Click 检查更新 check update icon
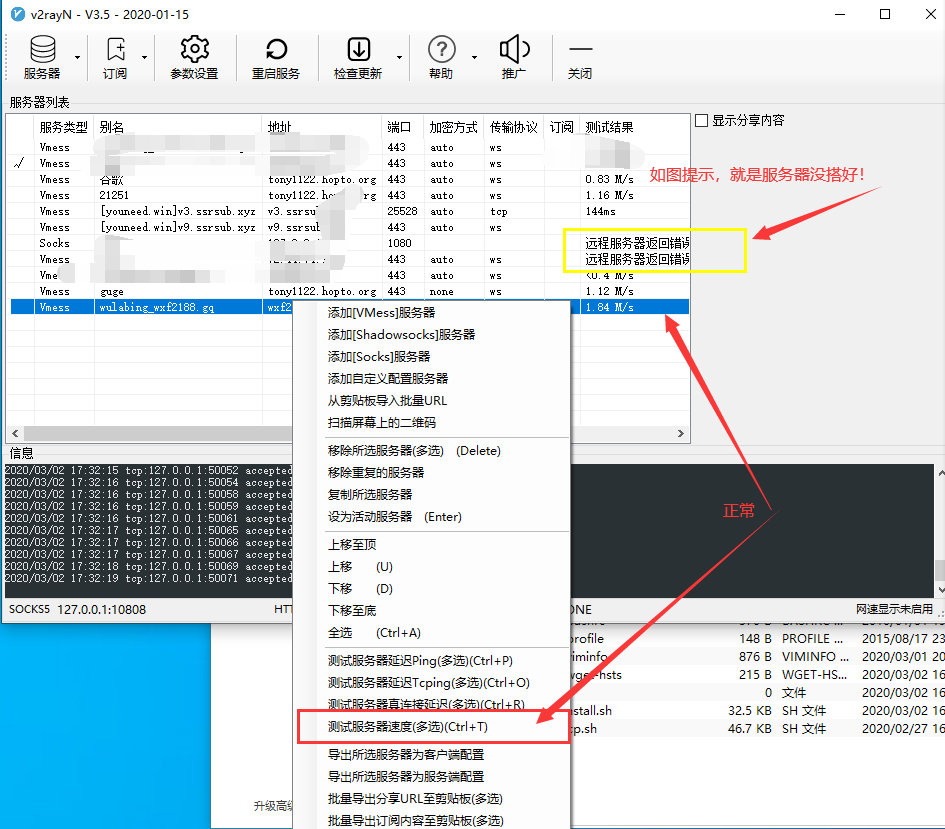The width and height of the screenshot is (945, 829). (358, 57)
